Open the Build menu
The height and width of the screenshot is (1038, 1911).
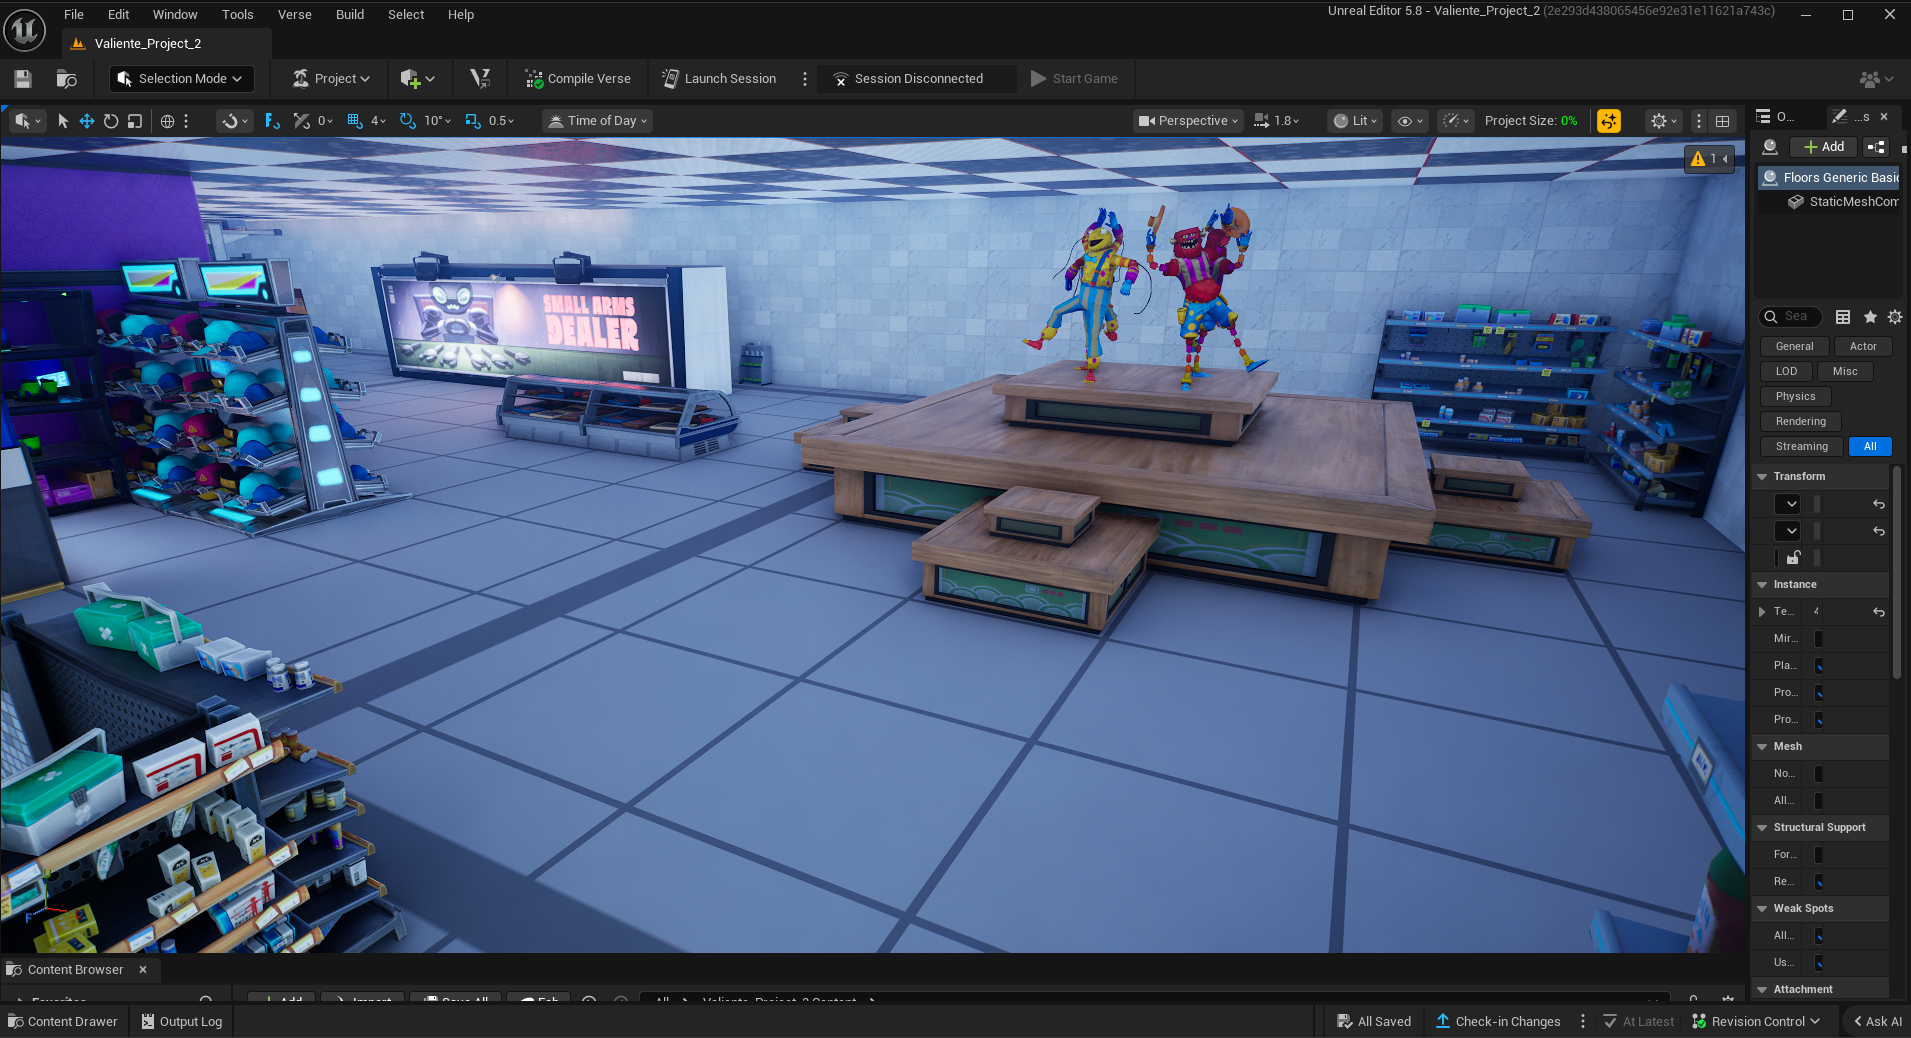(x=350, y=15)
